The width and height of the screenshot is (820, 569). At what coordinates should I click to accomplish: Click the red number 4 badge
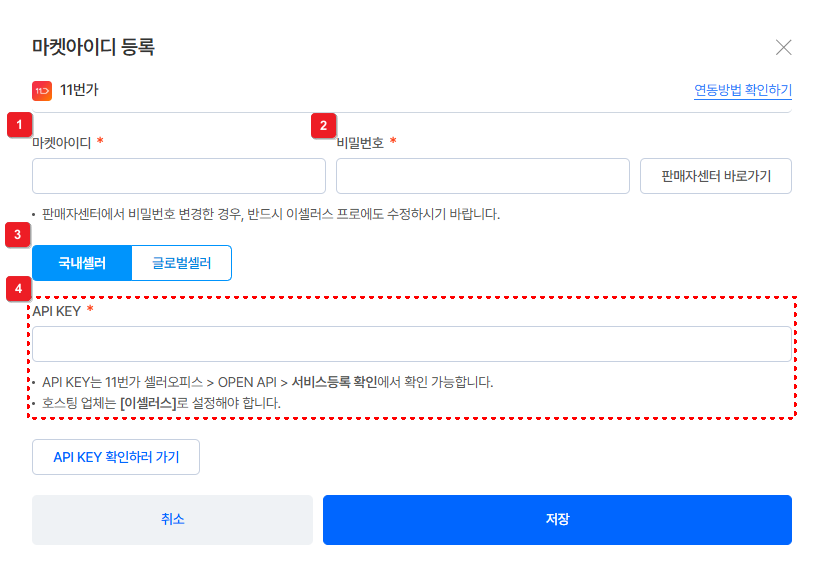click(x=19, y=290)
